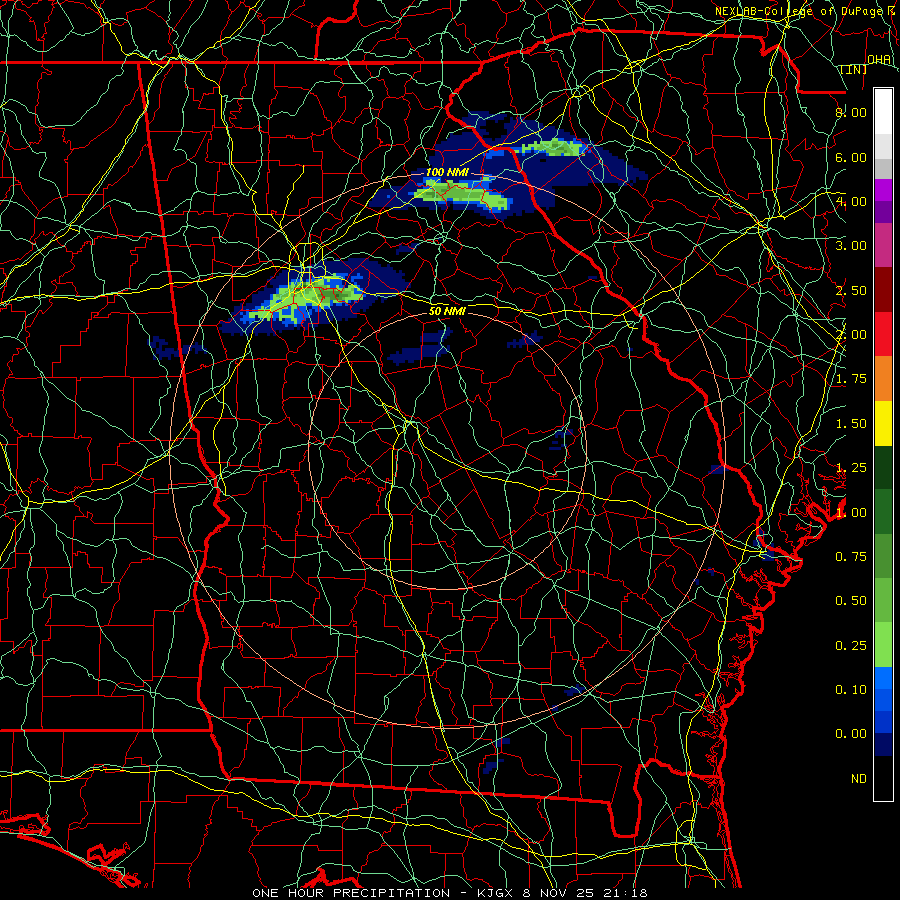Click the "100 NMI" range ring label
The width and height of the screenshot is (900, 900).
447,172
